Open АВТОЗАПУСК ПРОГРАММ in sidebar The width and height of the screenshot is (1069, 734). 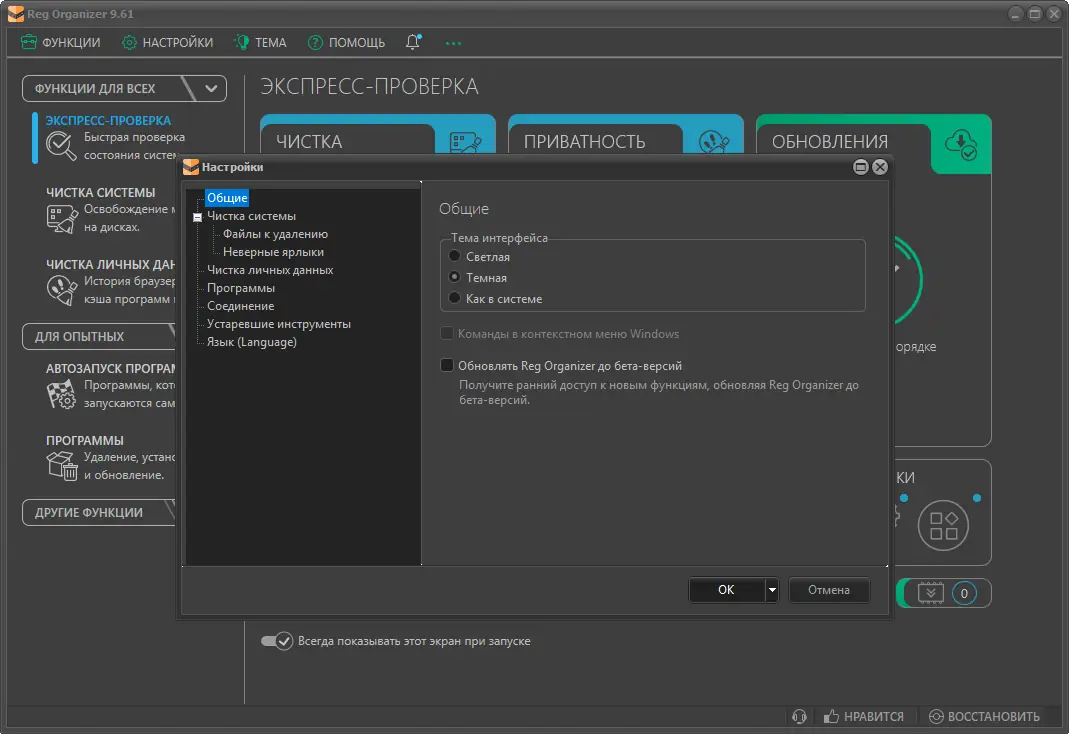coord(110,368)
